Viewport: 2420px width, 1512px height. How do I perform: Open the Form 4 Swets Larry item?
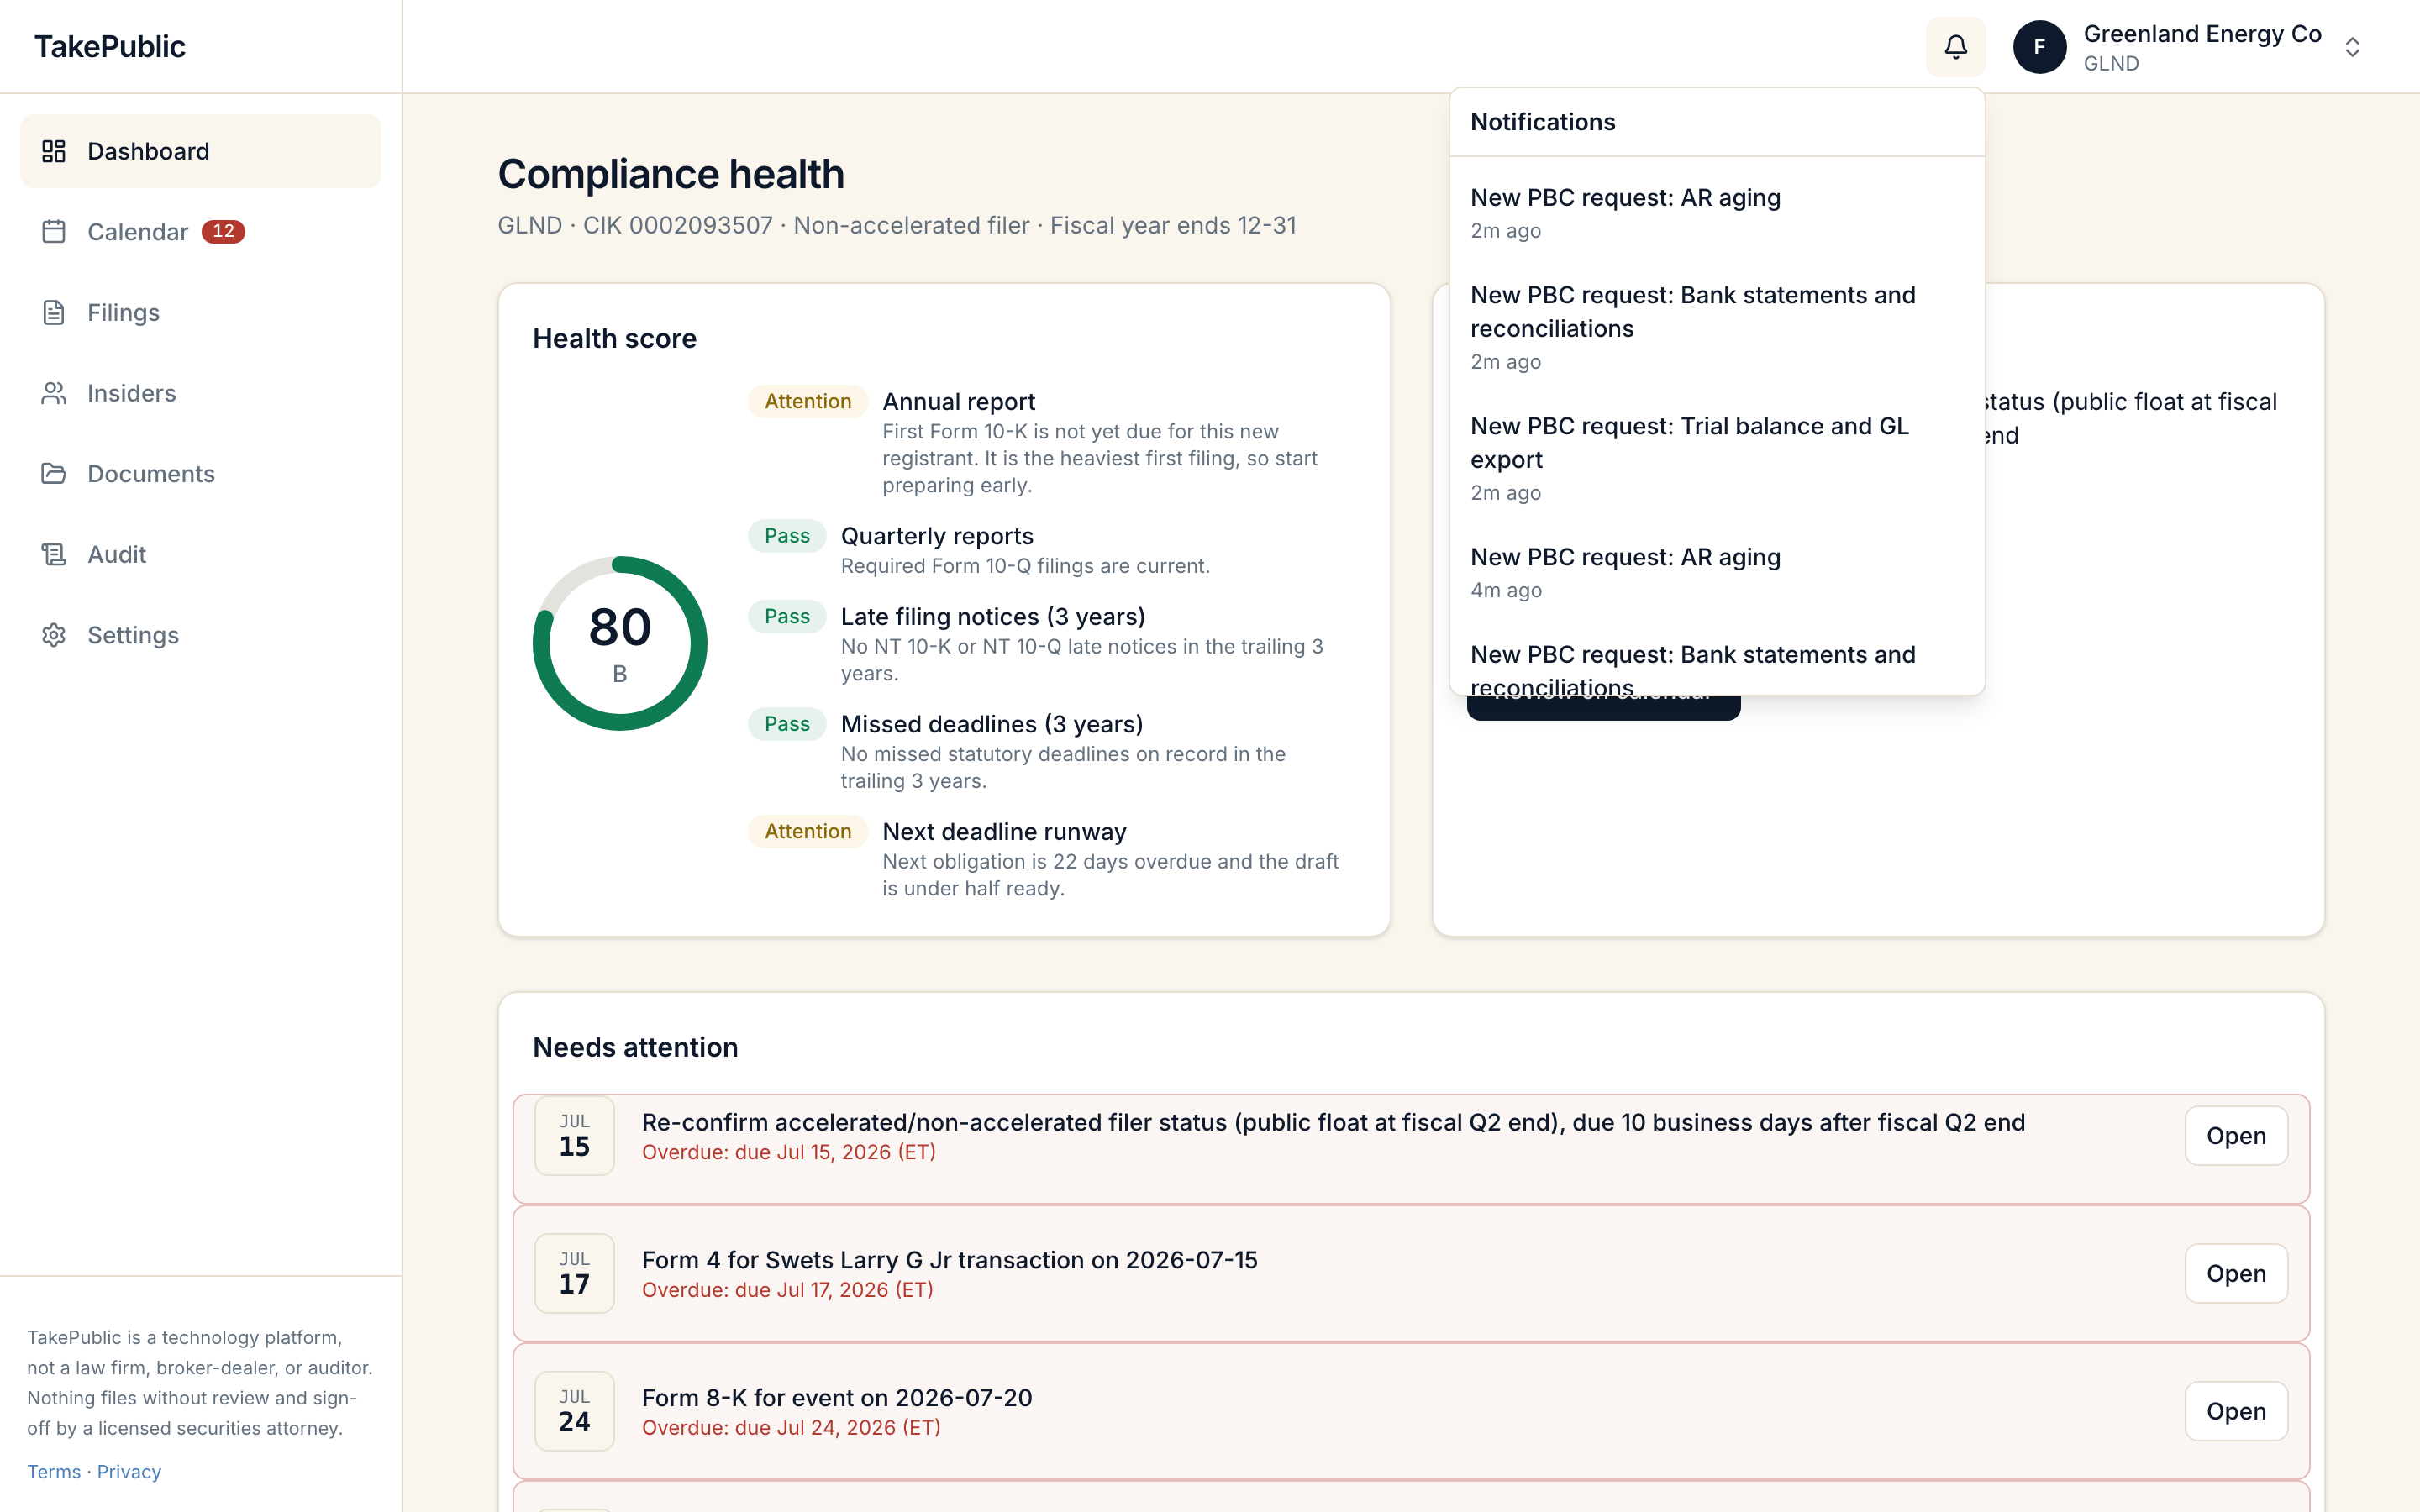coord(2235,1273)
